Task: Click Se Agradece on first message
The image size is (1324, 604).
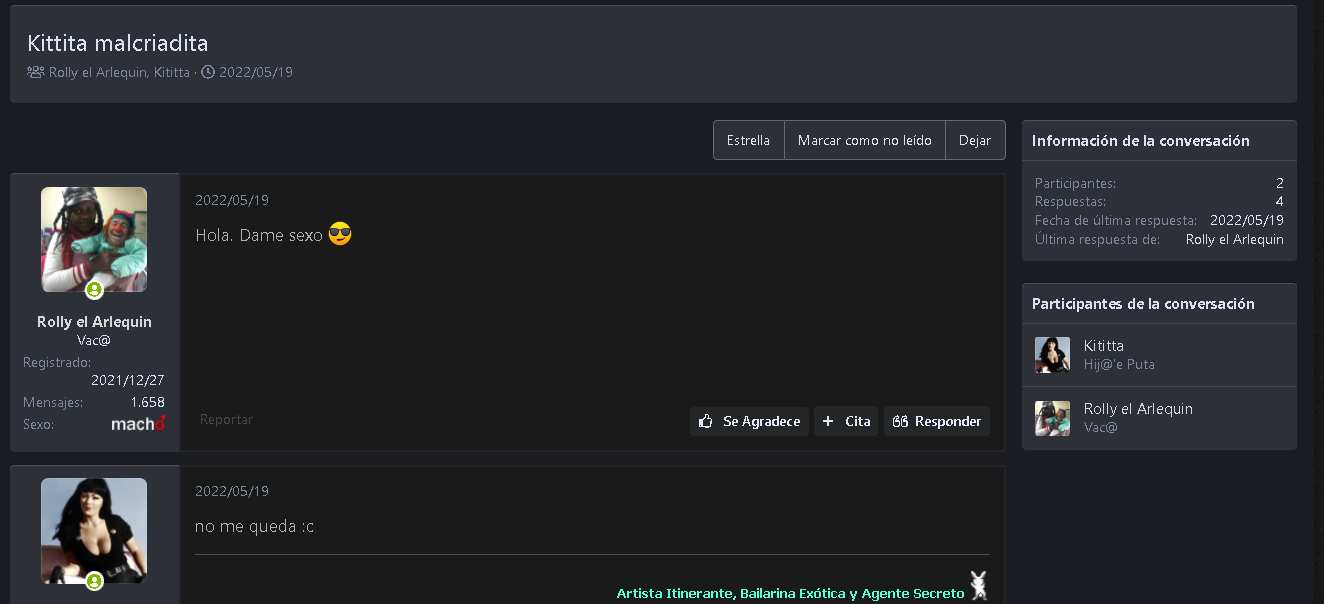Action: click(x=749, y=421)
